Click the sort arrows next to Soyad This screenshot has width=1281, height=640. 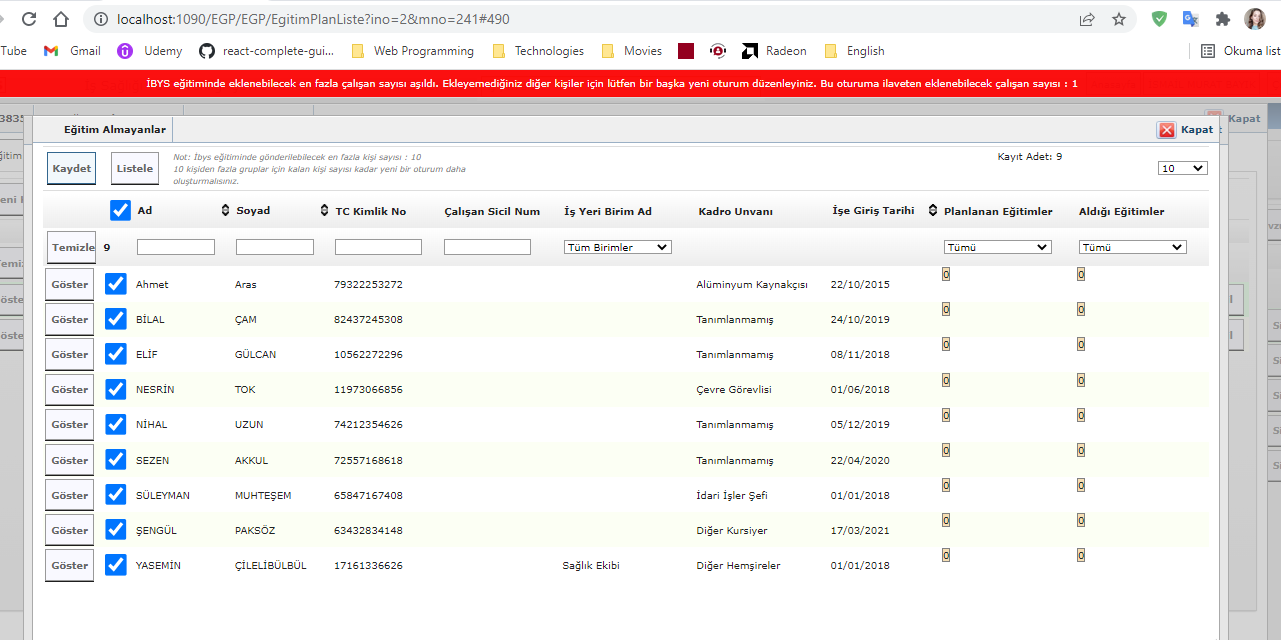point(225,211)
